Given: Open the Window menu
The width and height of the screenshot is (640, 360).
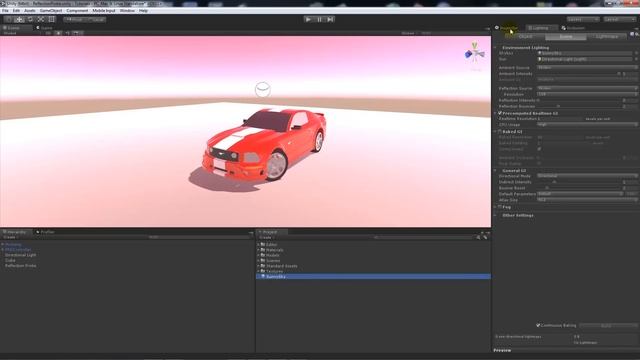Looking at the screenshot, I should [x=127, y=11].
